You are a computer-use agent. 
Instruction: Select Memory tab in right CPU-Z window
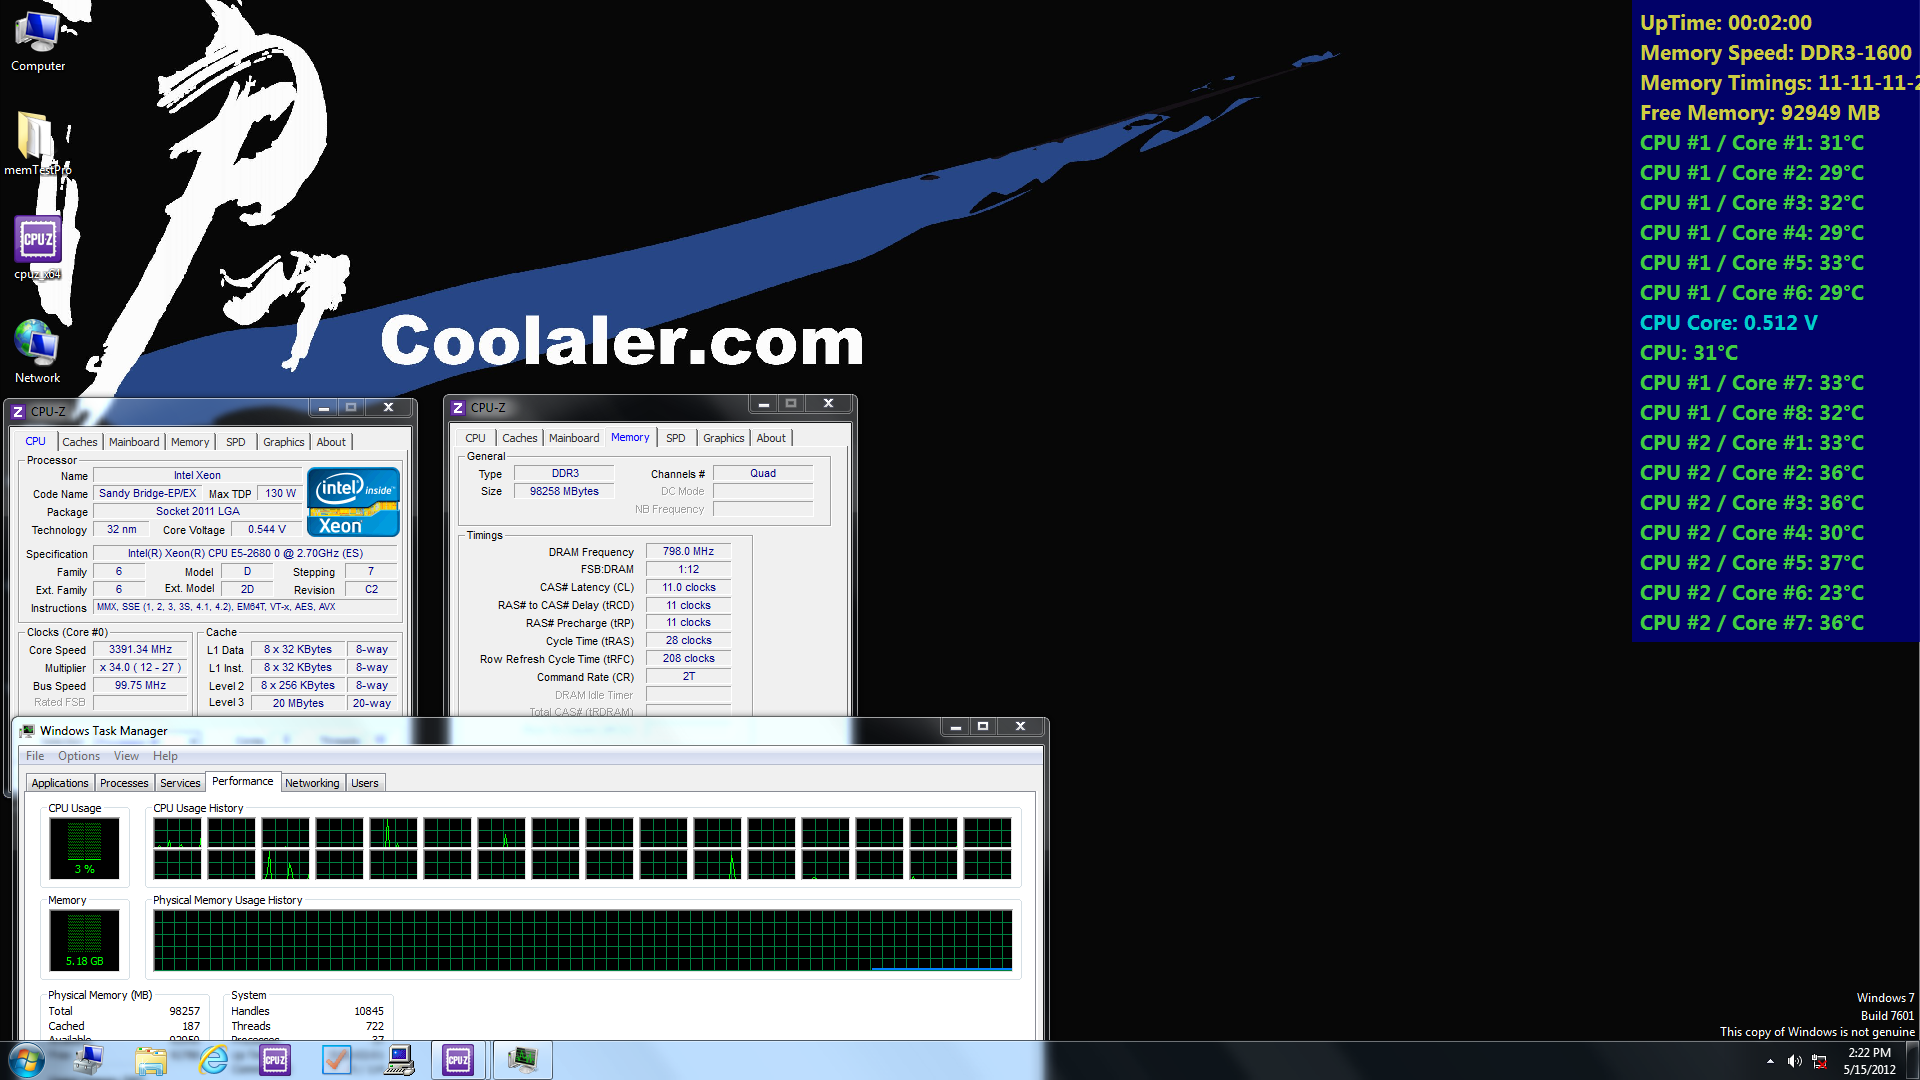(630, 437)
